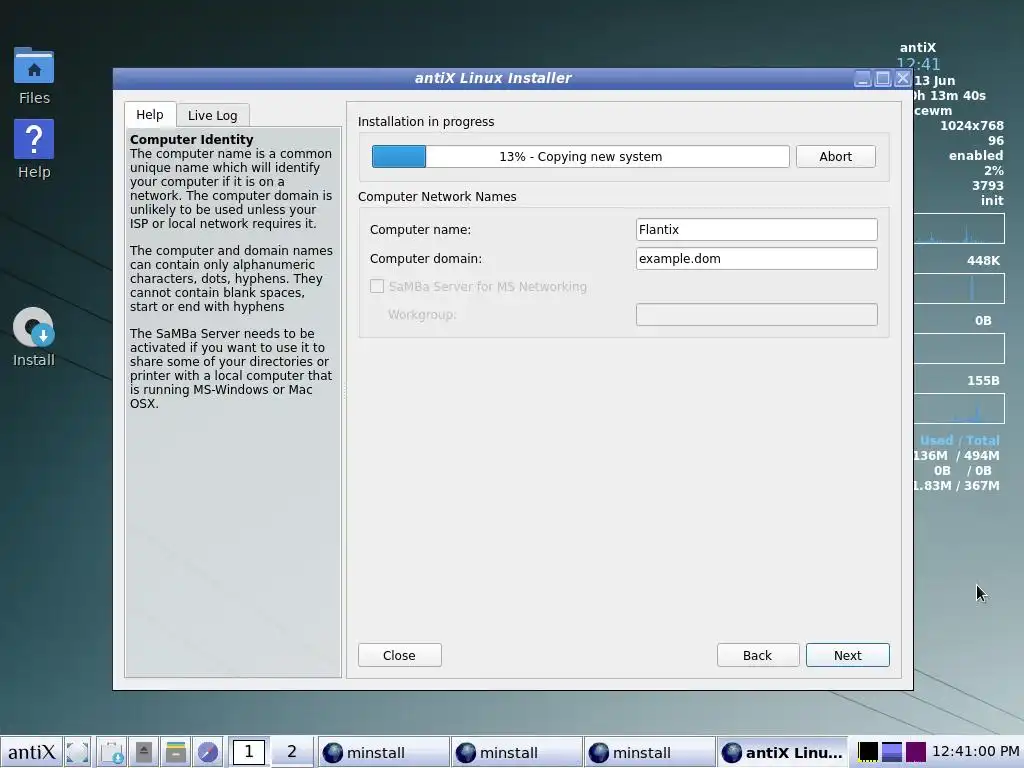Click the 13% Copying new system progress bar
This screenshot has width=1024, height=768.
(x=581, y=156)
